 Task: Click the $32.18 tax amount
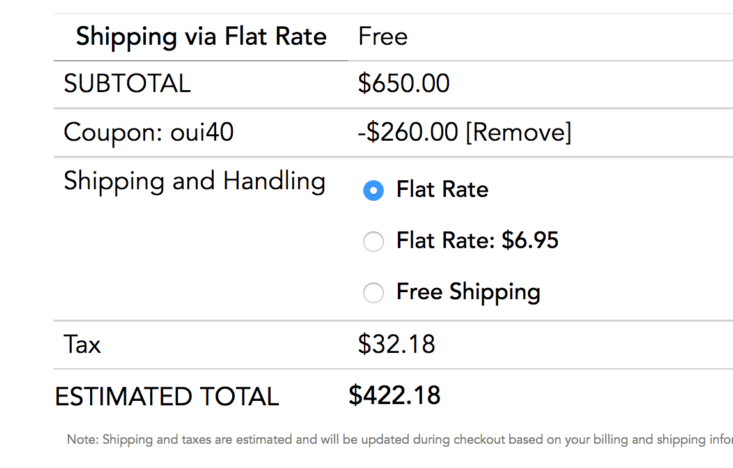tap(396, 345)
